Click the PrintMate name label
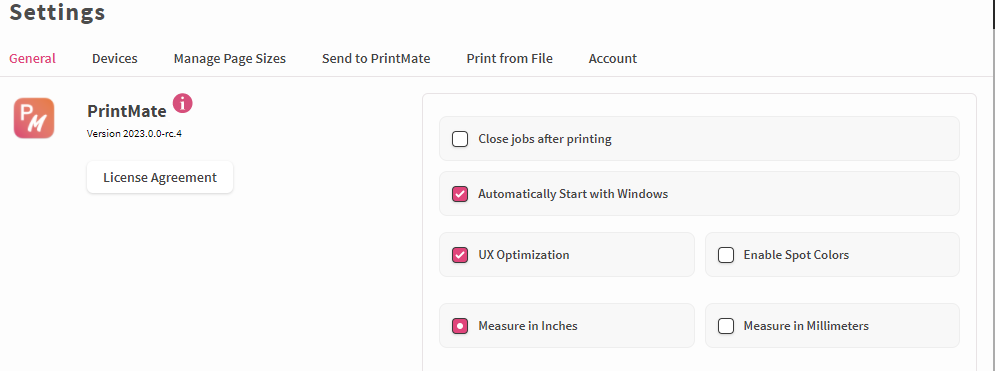 (x=127, y=111)
